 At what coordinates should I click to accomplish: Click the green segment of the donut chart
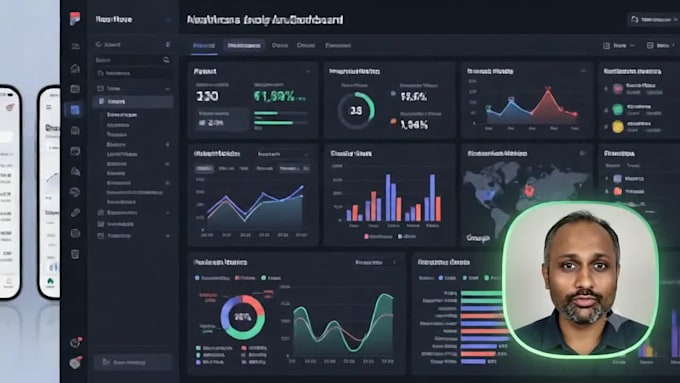[247, 333]
